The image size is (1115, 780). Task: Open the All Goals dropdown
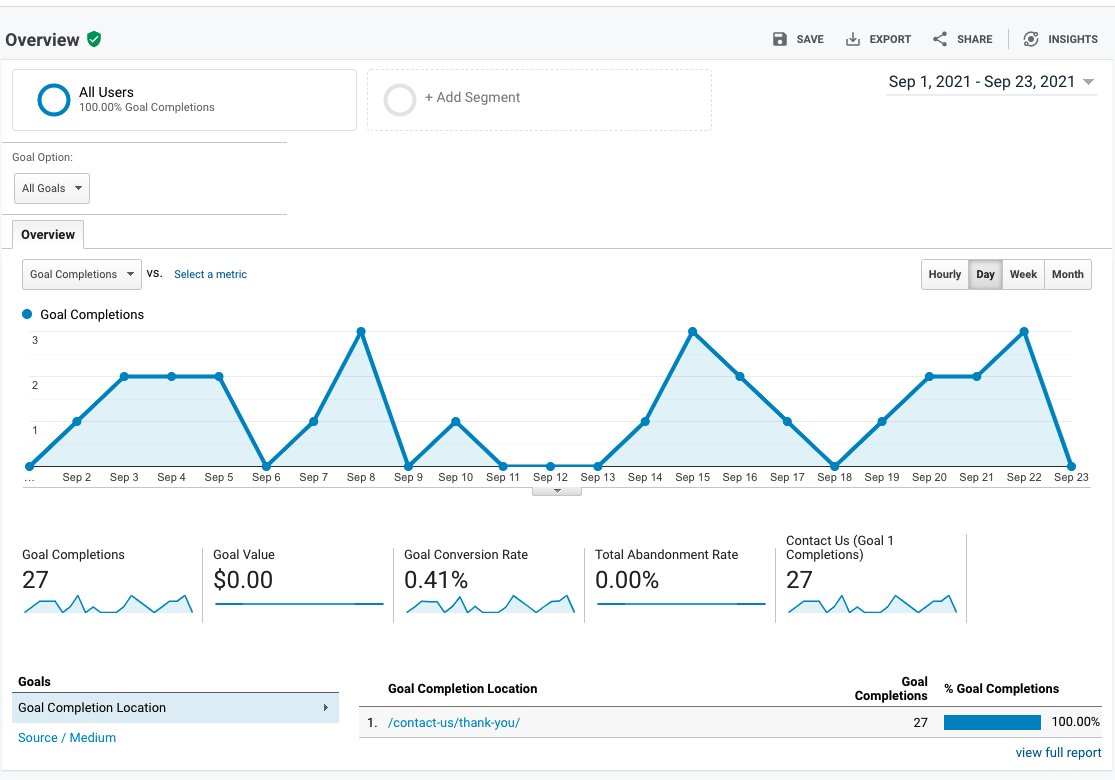tap(51, 188)
